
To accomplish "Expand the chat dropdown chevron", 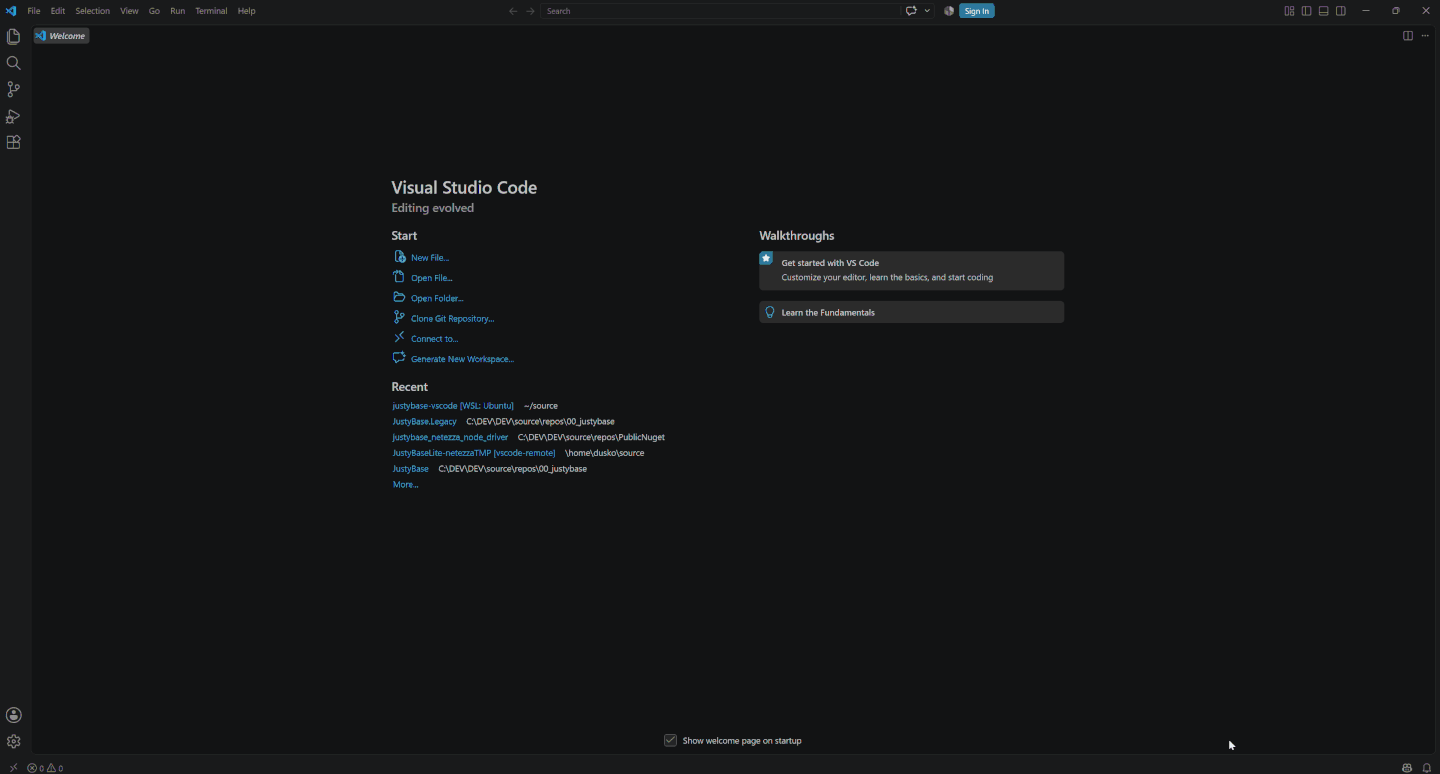I will (928, 11).
